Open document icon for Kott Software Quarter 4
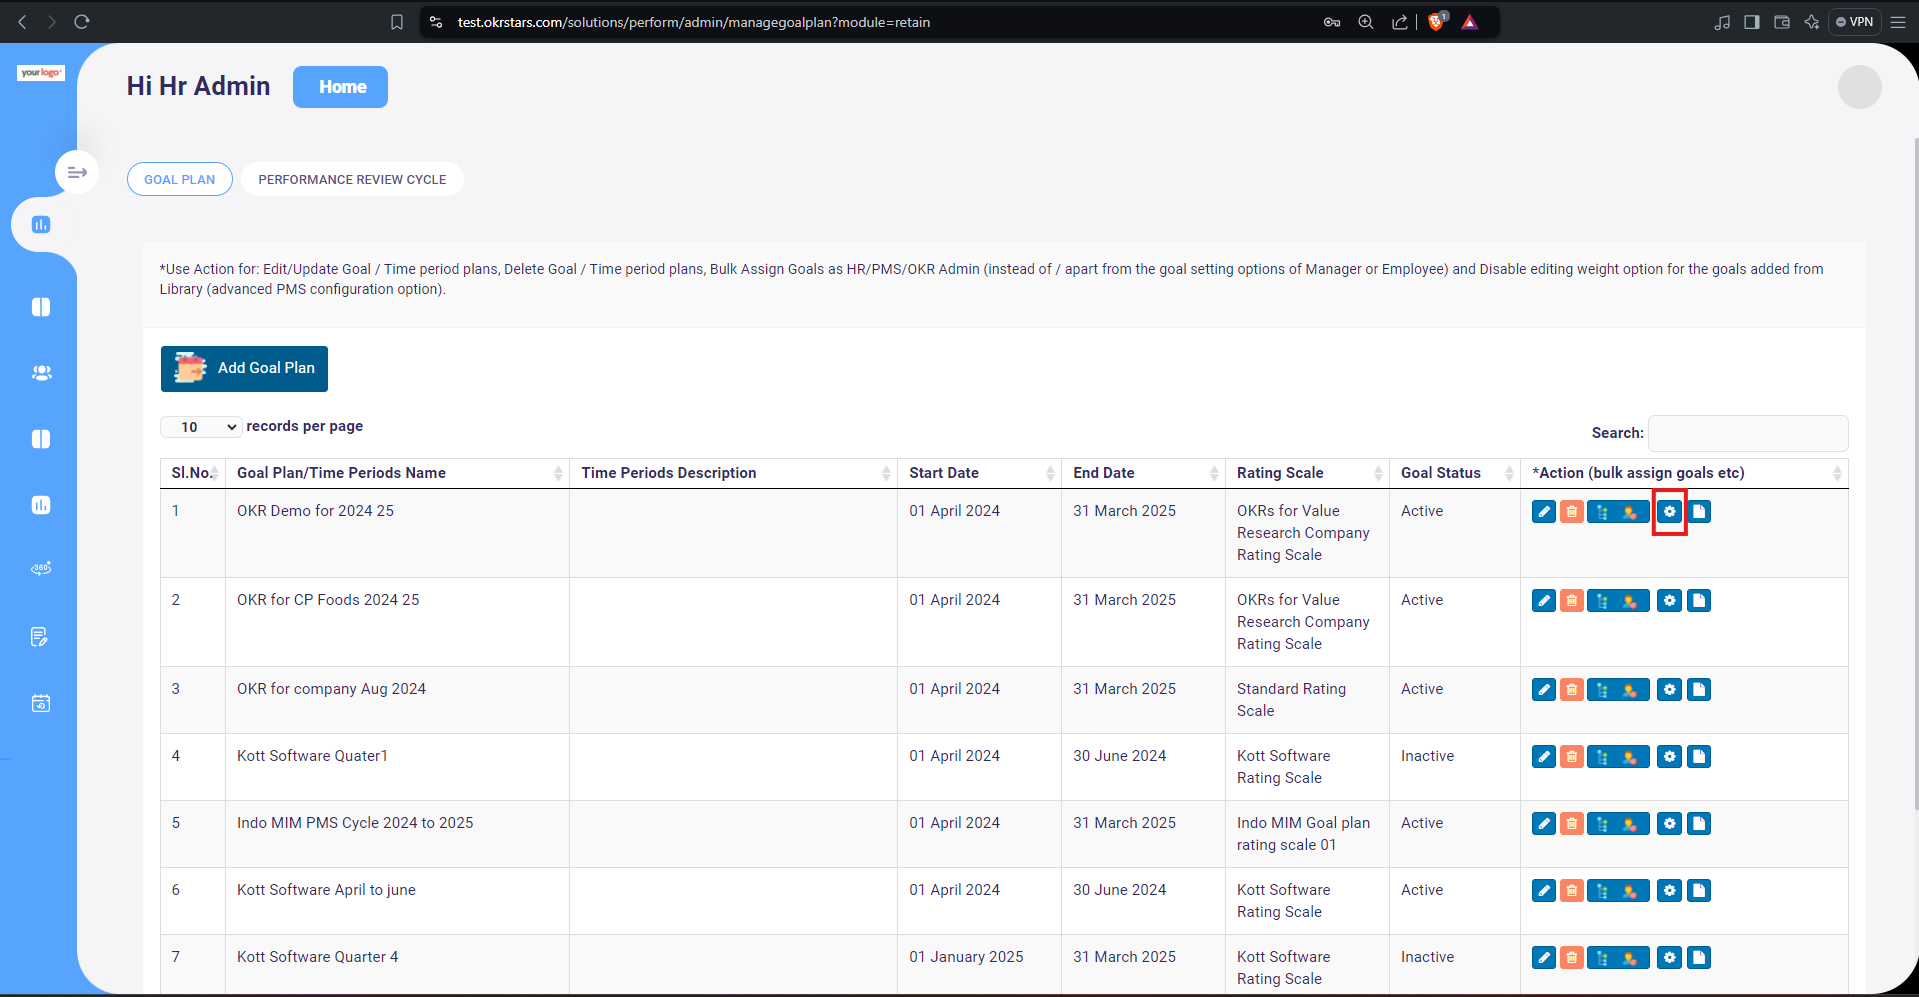Screen dimensions: 1919x997 tap(1698, 958)
